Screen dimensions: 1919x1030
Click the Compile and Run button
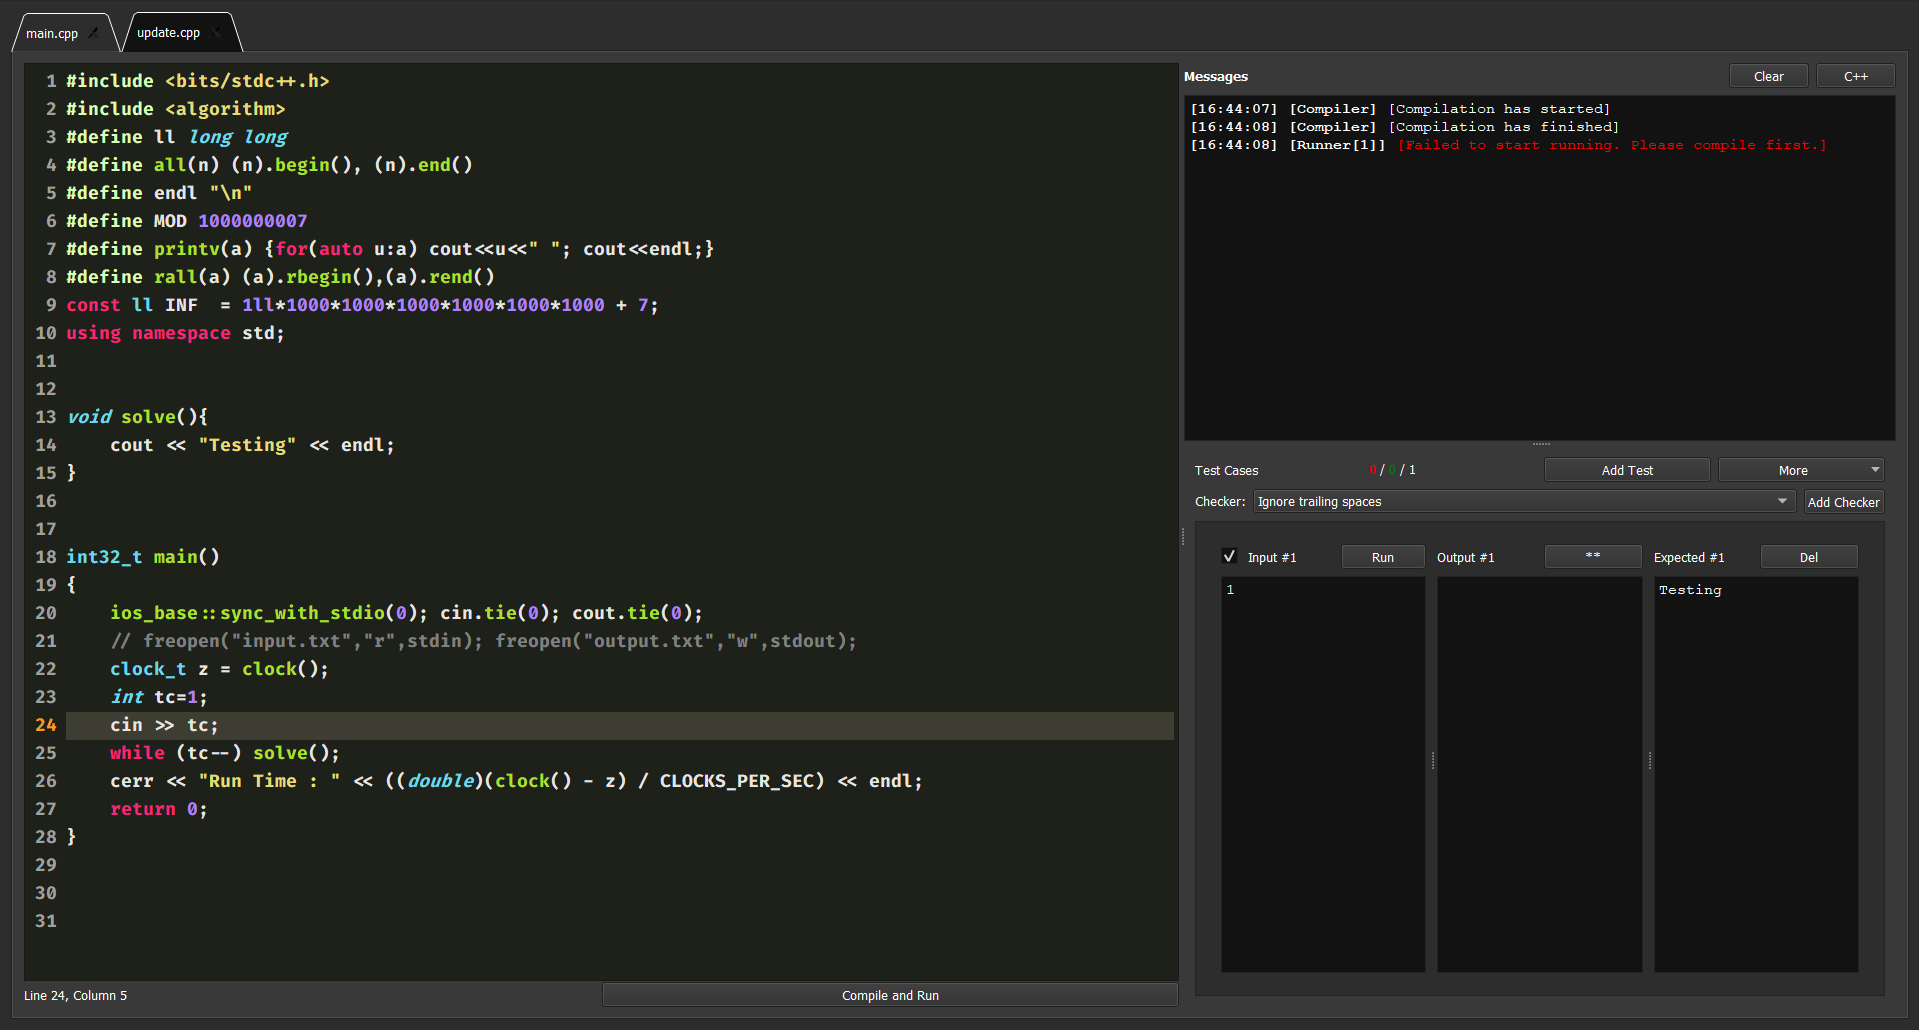coord(889,995)
